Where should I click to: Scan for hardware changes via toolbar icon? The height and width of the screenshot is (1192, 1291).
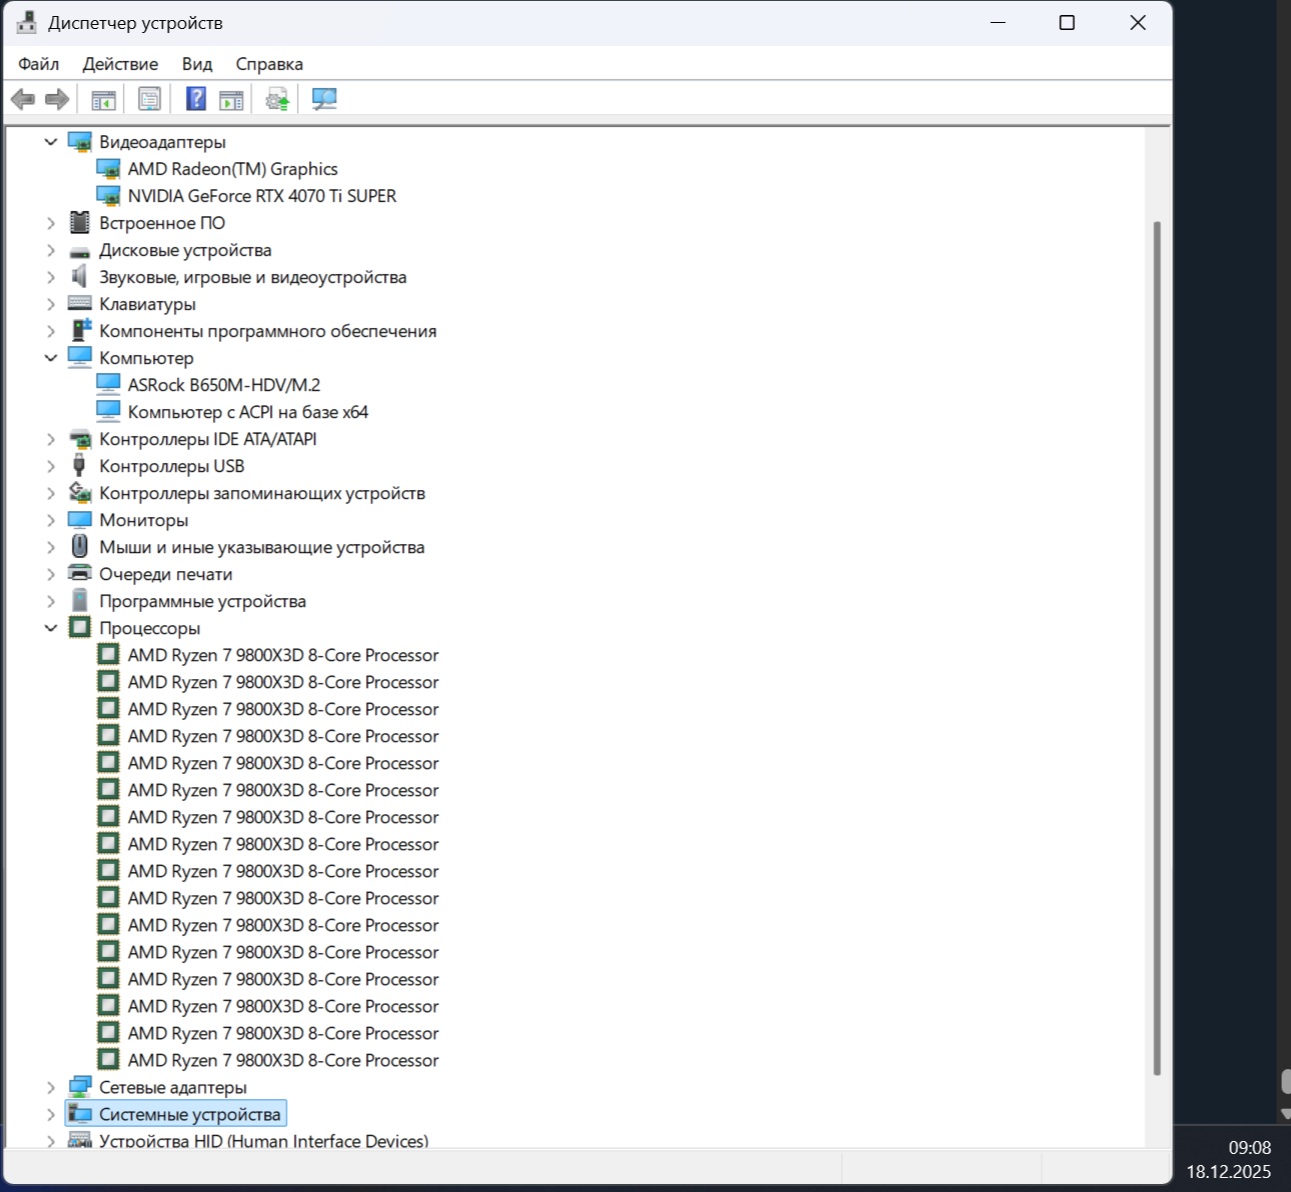[324, 99]
